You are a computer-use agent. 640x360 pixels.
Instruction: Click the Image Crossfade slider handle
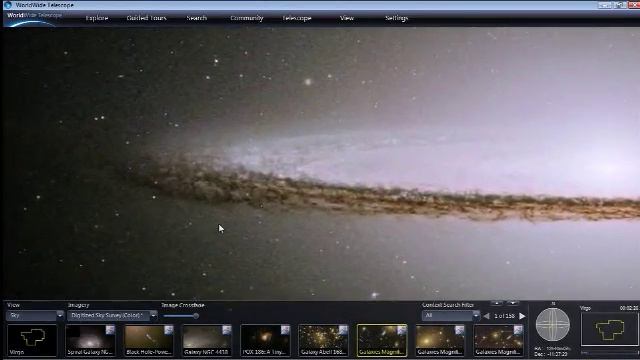(196, 316)
